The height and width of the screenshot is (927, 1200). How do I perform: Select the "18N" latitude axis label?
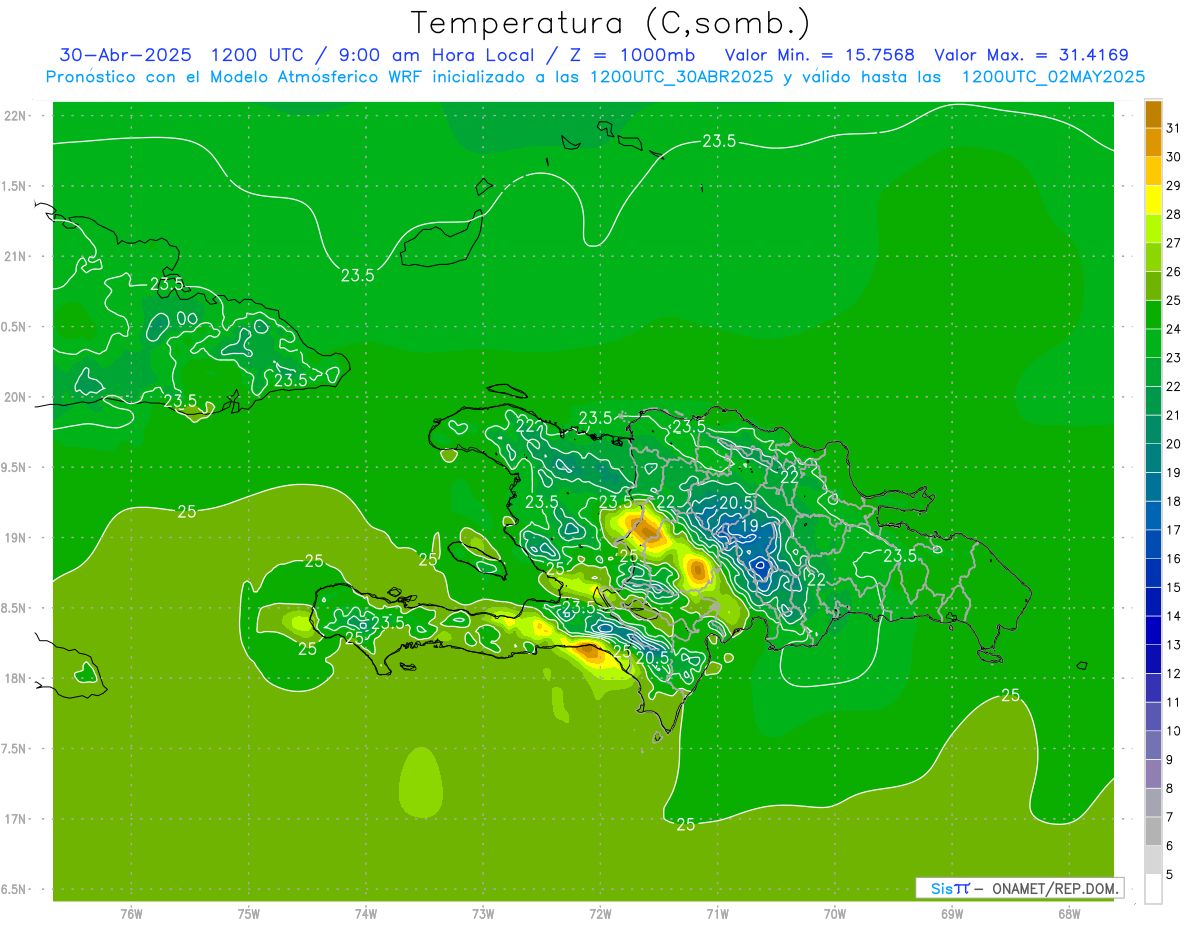pyautogui.click(x=15, y=678)
